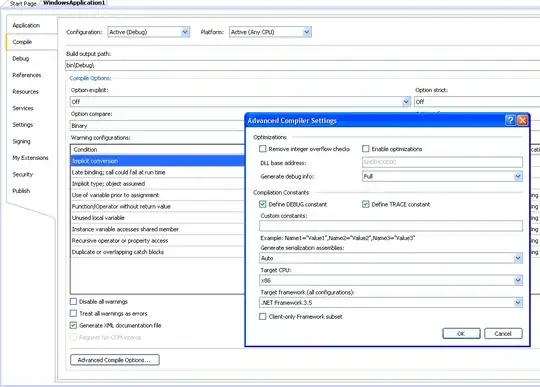Click the Custom constants text field

[391, 226]
